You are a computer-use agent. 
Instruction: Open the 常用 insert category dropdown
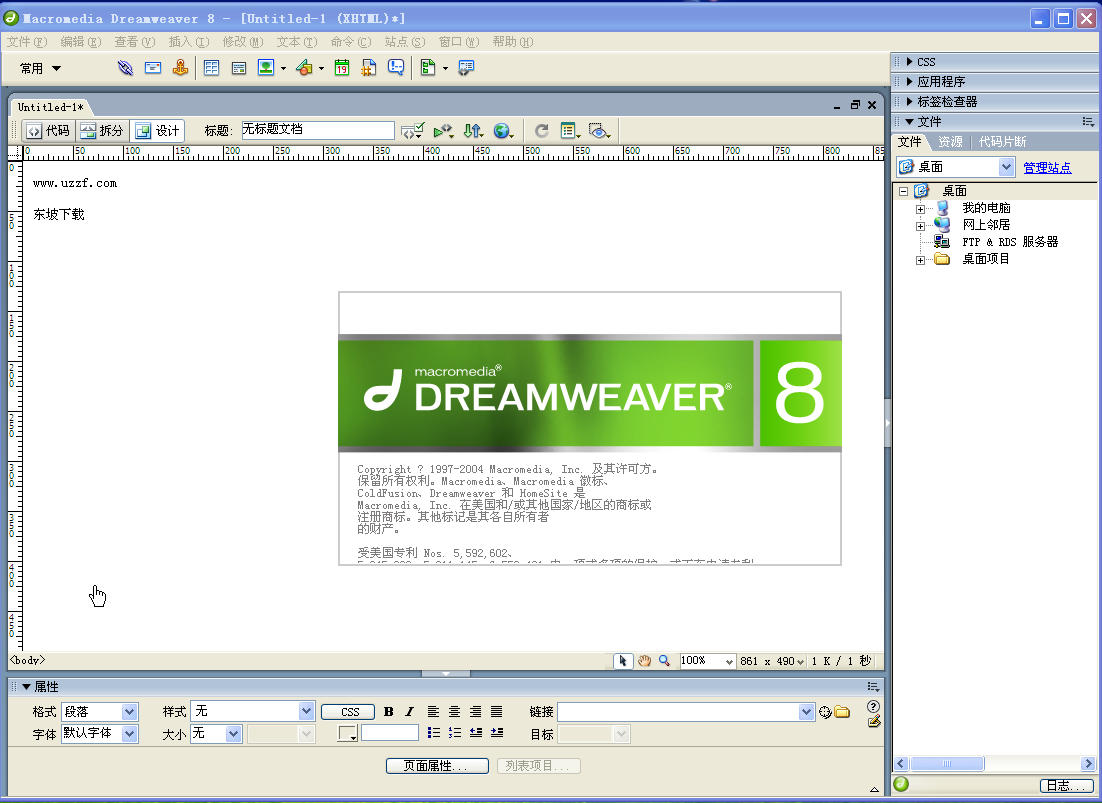pyautogui.click(x=41, y=68)
